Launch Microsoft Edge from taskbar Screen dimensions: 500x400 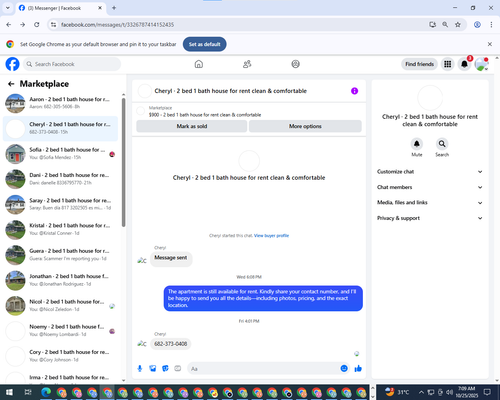coord(46,392)
